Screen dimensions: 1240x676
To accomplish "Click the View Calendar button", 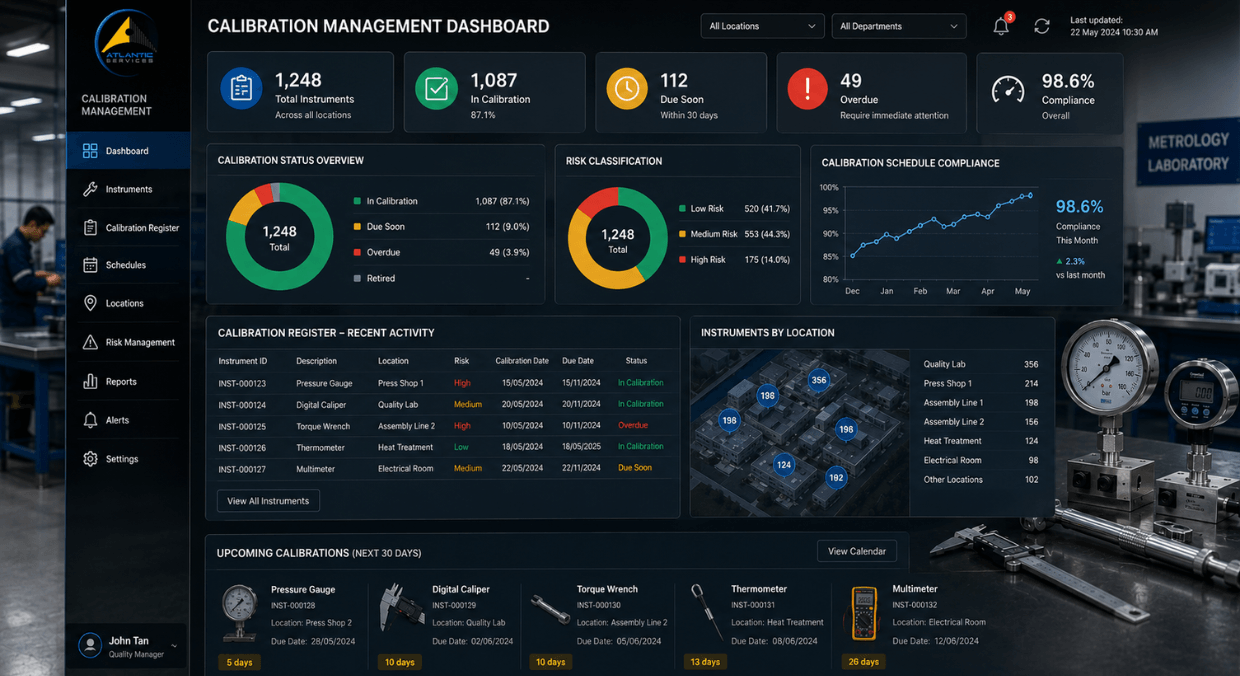I will click(857, 551).
